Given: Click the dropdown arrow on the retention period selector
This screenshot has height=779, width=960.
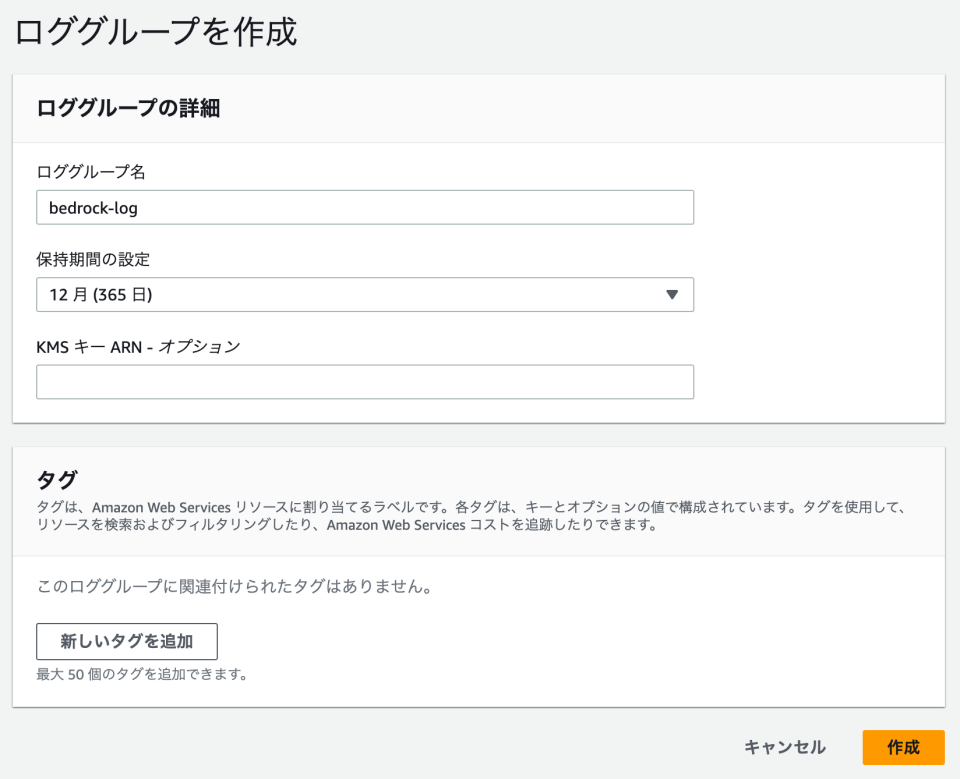Looking at the screenshot, I should [674, 294].
